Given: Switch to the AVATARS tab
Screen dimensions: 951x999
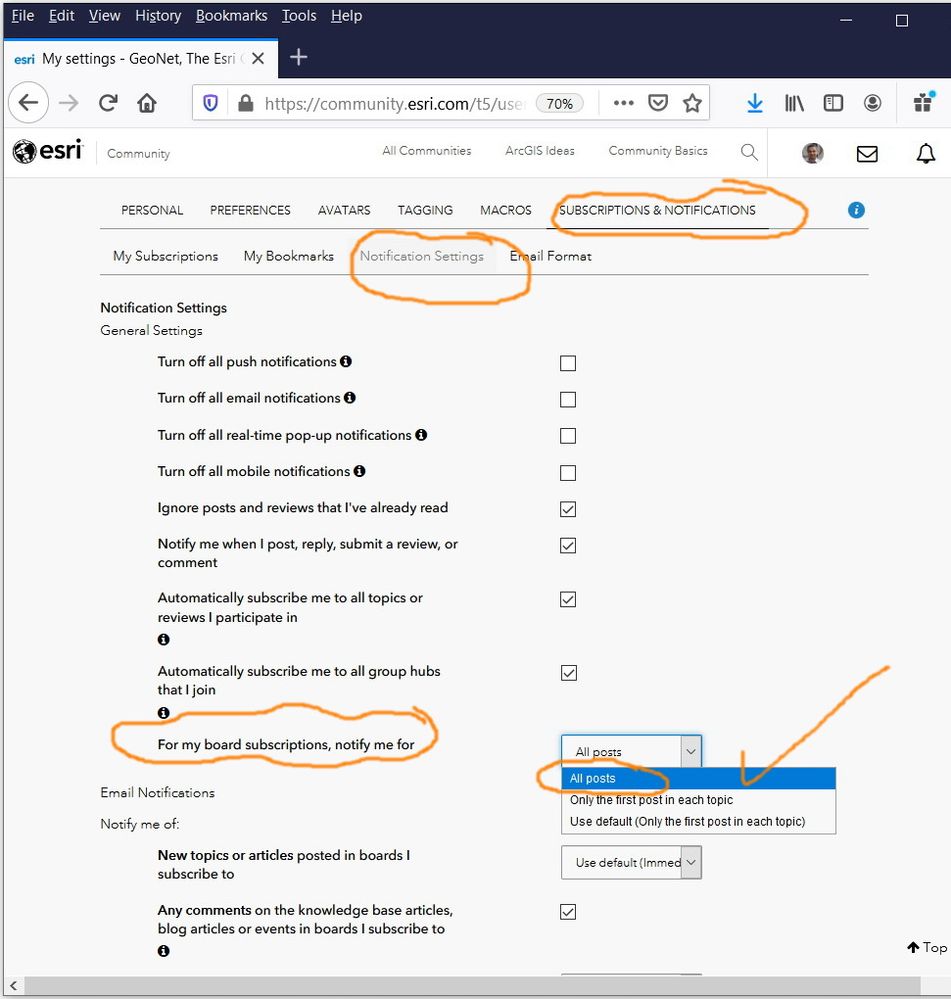Looking at the screenshot, I should click(344, 210).
